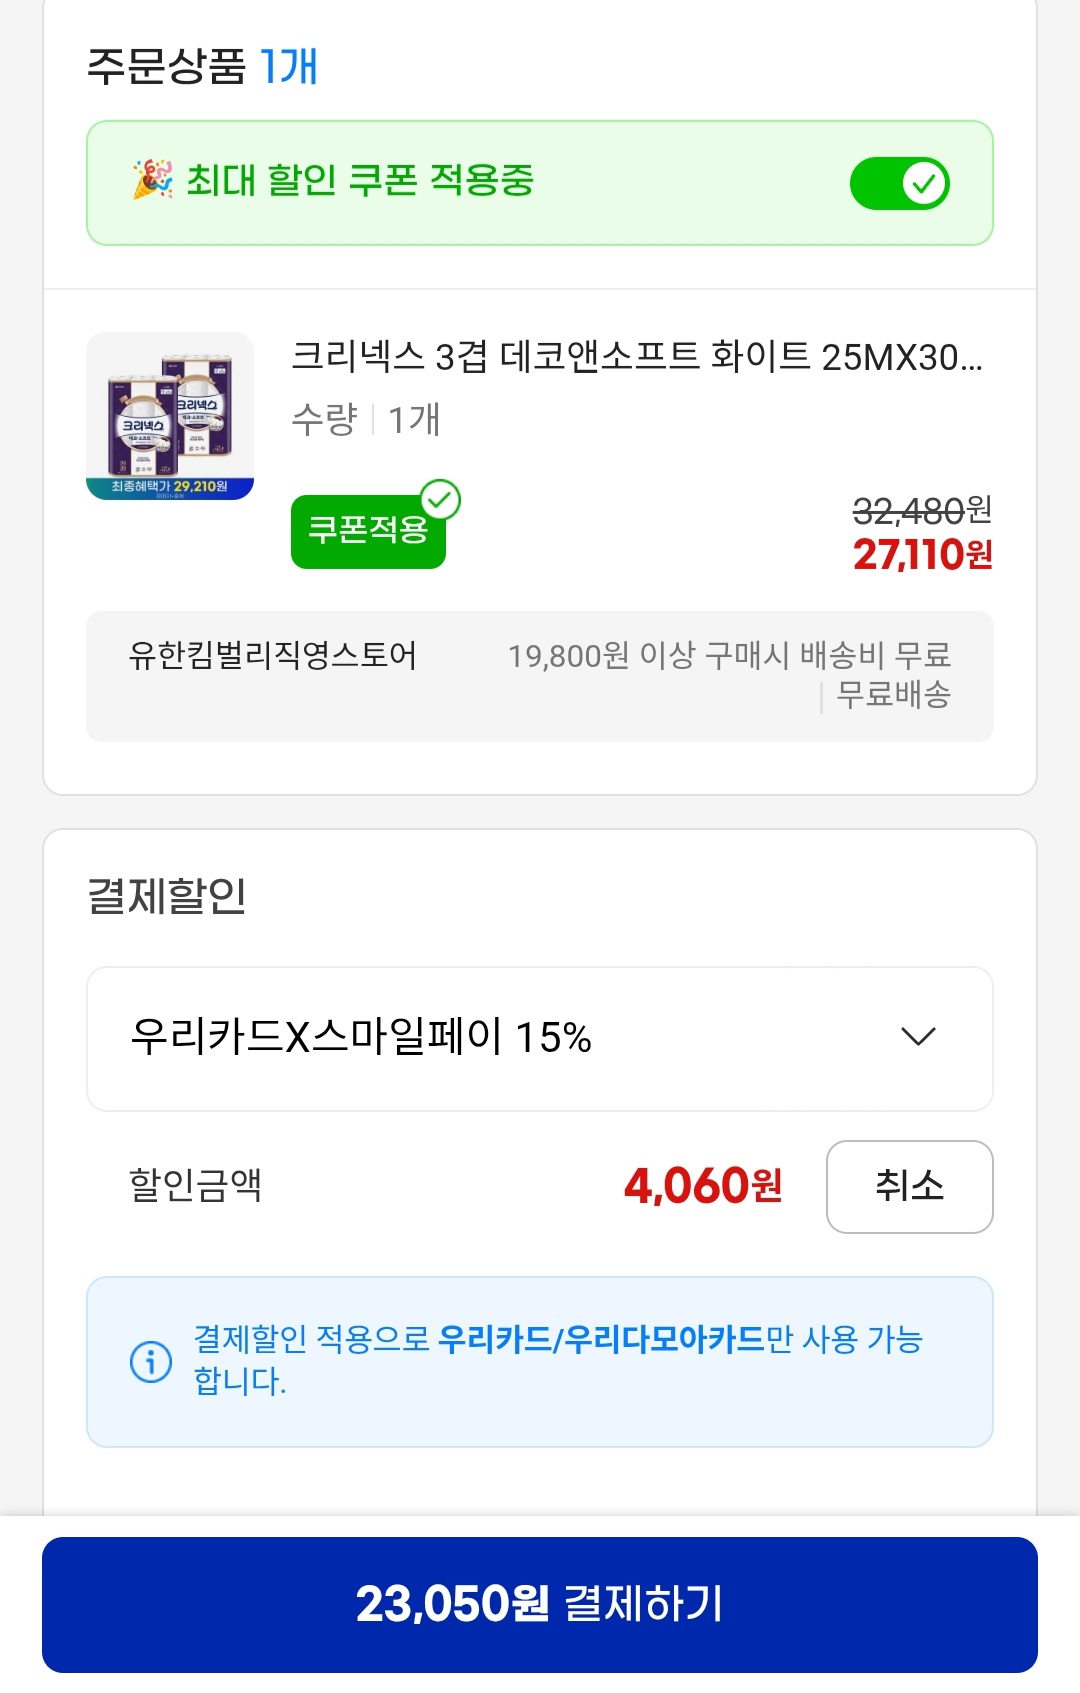This screenshot has width=1080, height=1693.
Task: Visit 유한킴벌리직영스토어 store link
Action: [x=272, y=656]
